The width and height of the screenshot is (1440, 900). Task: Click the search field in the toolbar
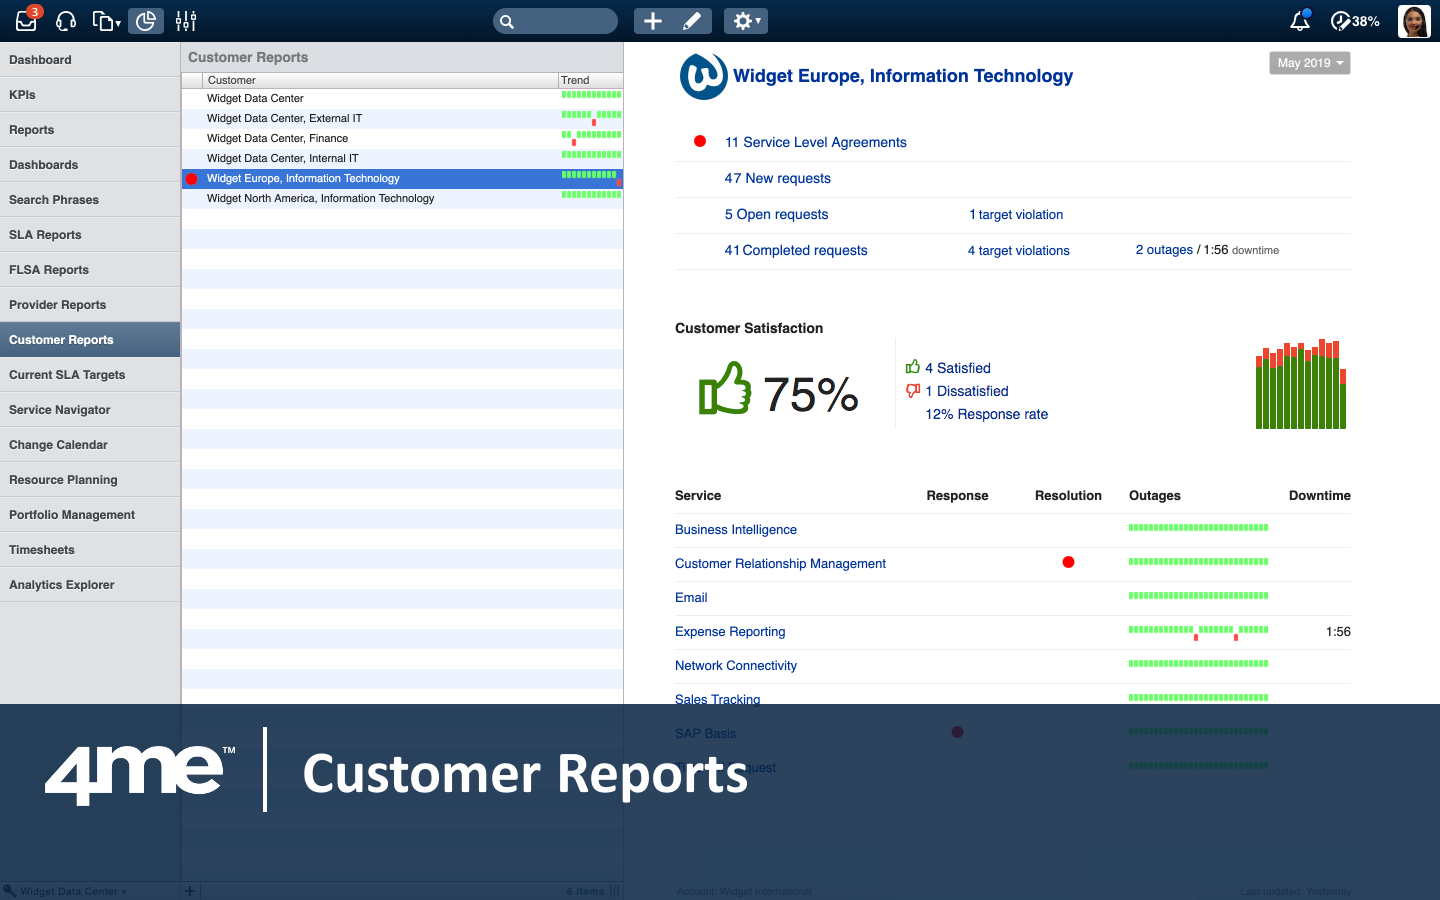(555, 21)
